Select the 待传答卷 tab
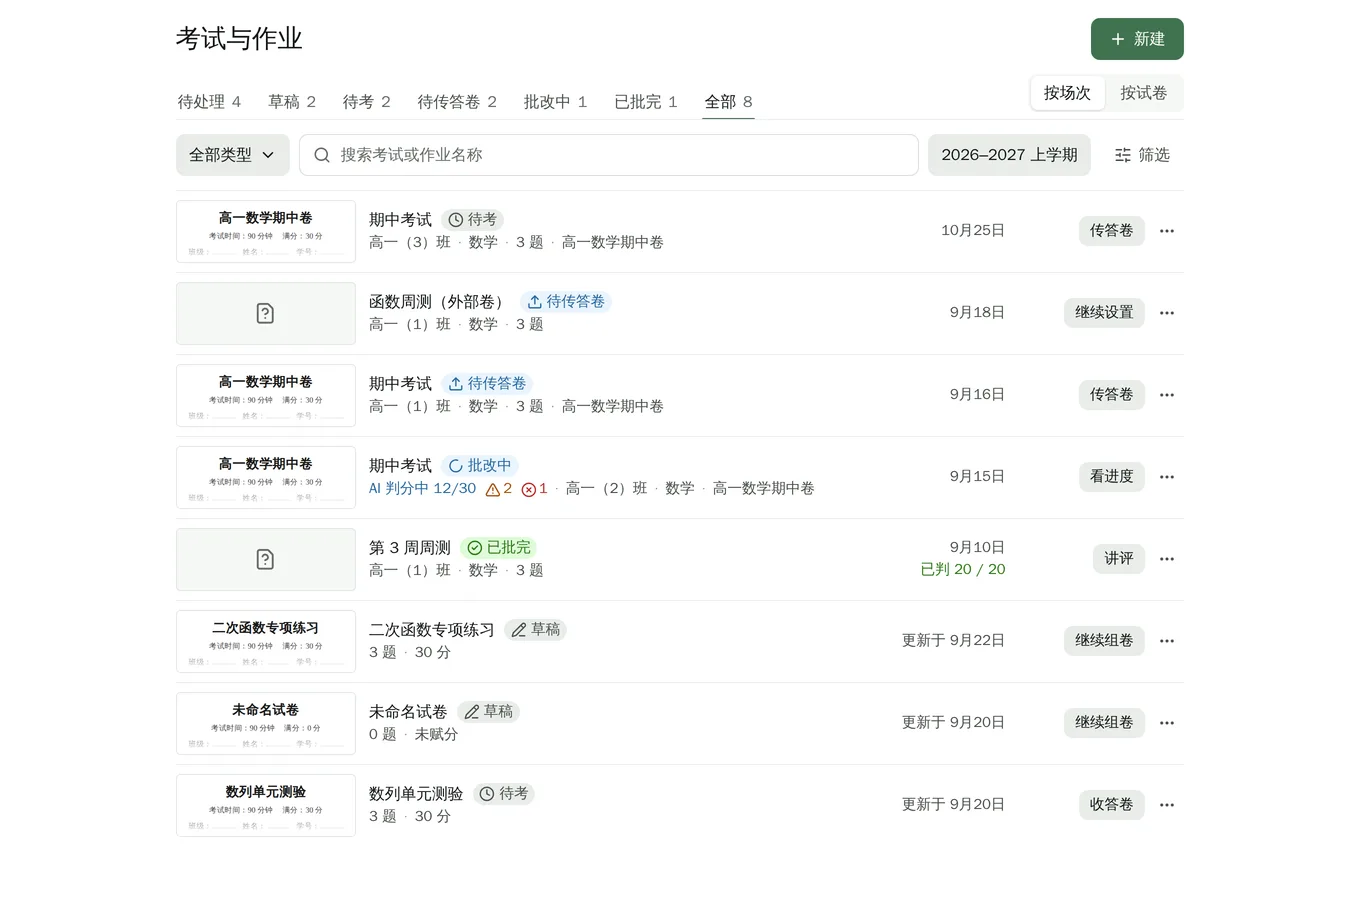 tap(457, 102)
